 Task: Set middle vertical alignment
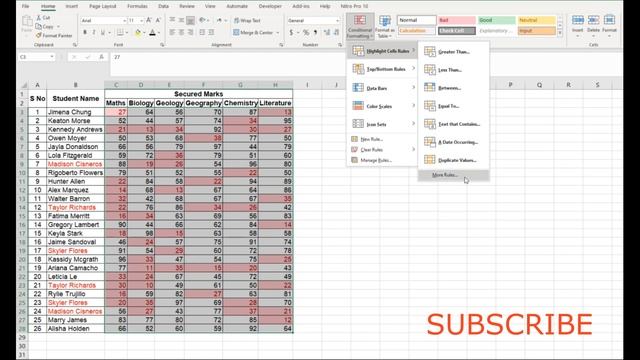pyautogui.click(x=181, y=20)
